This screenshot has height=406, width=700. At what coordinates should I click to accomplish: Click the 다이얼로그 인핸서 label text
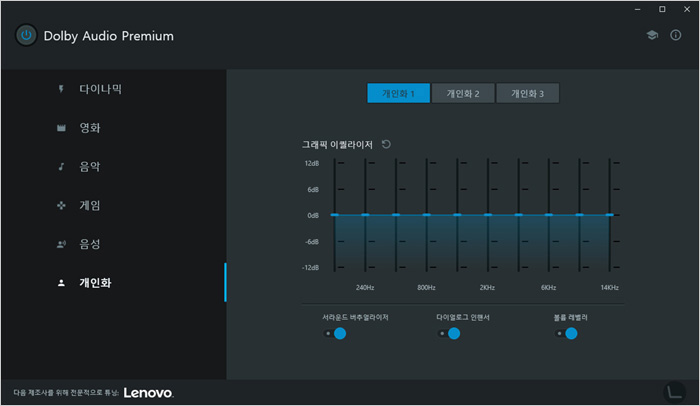(x=463, y=317)
